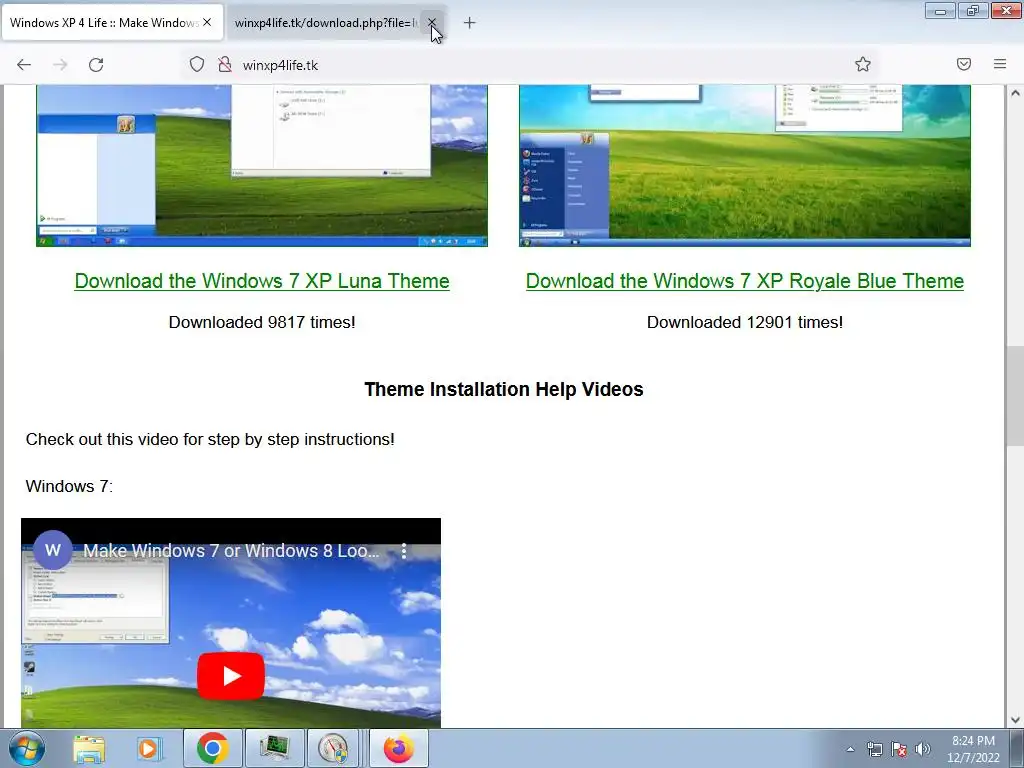Bookmark this page with the star

tap(863, 64)
